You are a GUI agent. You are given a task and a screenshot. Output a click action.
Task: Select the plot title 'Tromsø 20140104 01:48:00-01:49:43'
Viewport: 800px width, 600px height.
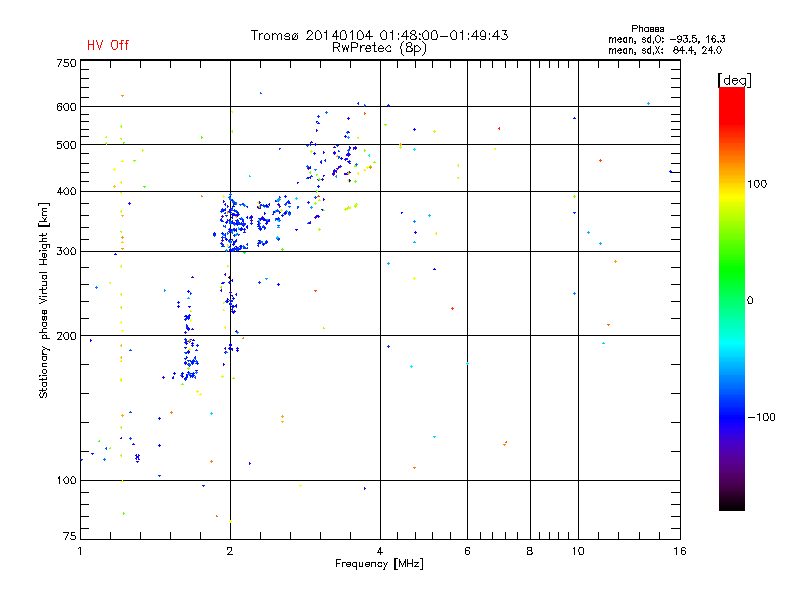379,35
